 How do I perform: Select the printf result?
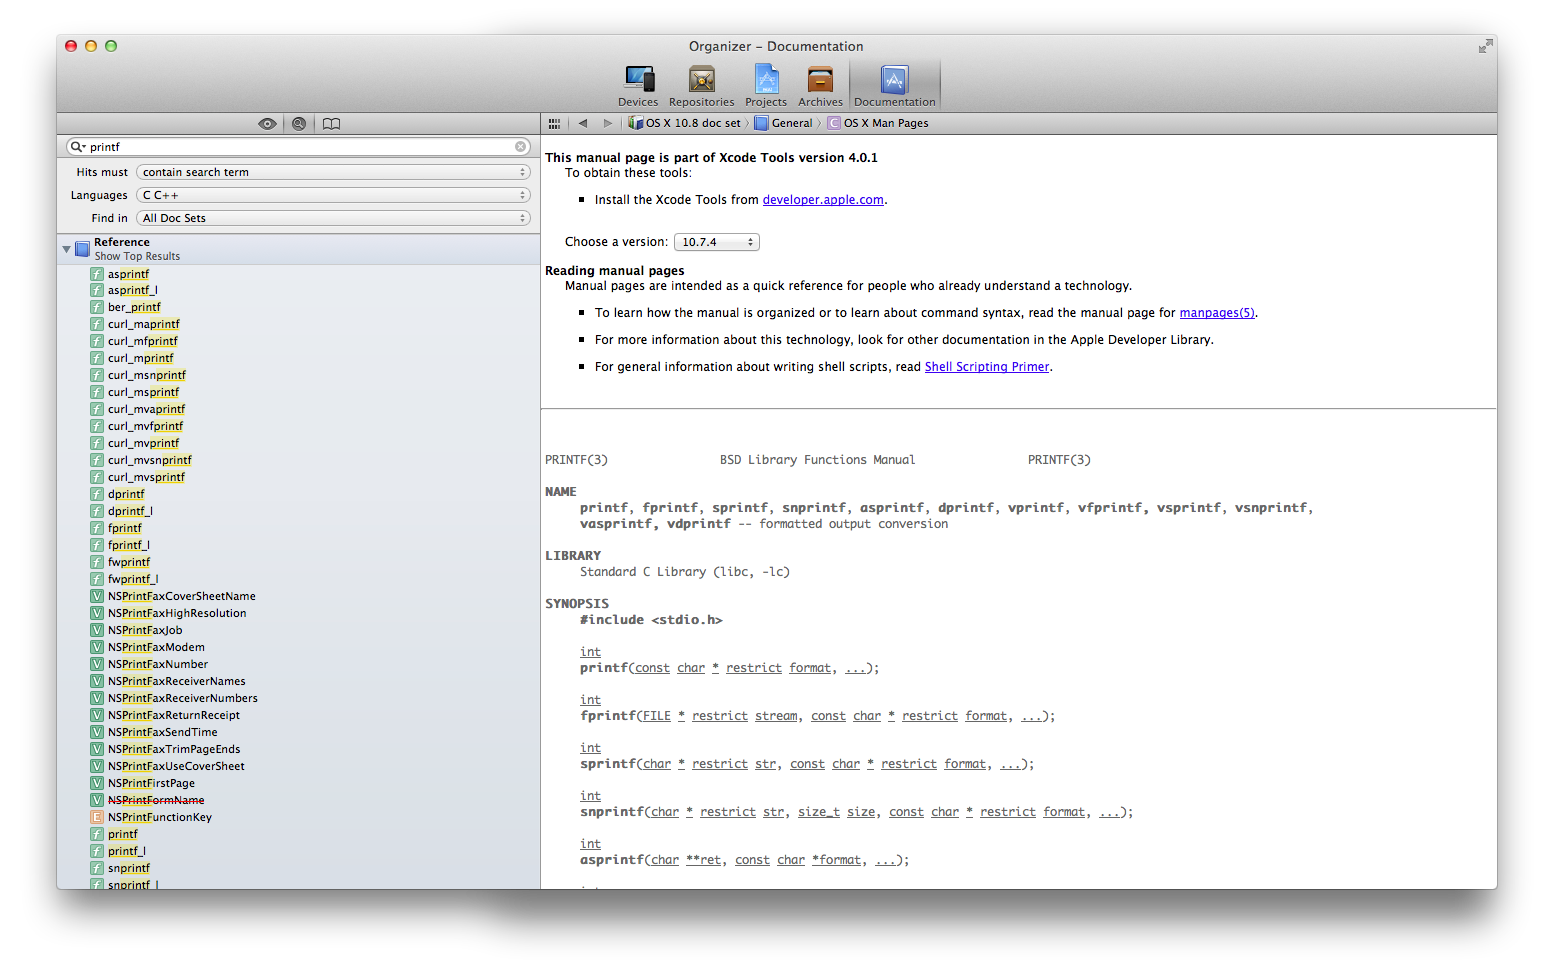123,834
